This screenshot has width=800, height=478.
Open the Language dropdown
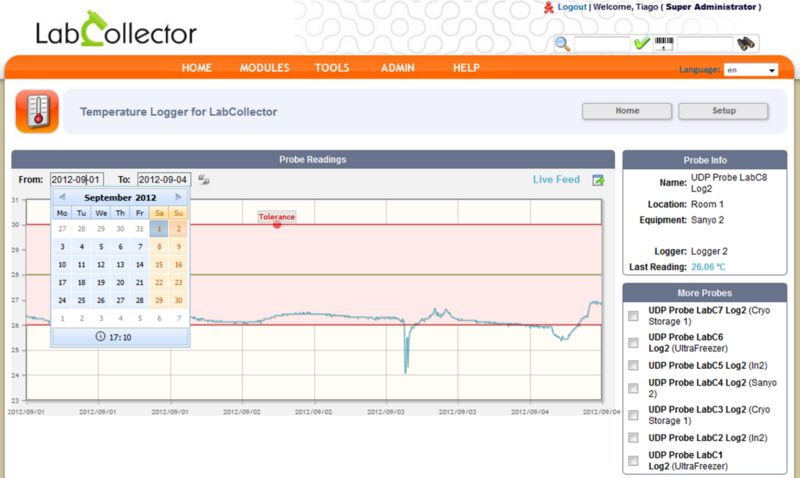751,70
